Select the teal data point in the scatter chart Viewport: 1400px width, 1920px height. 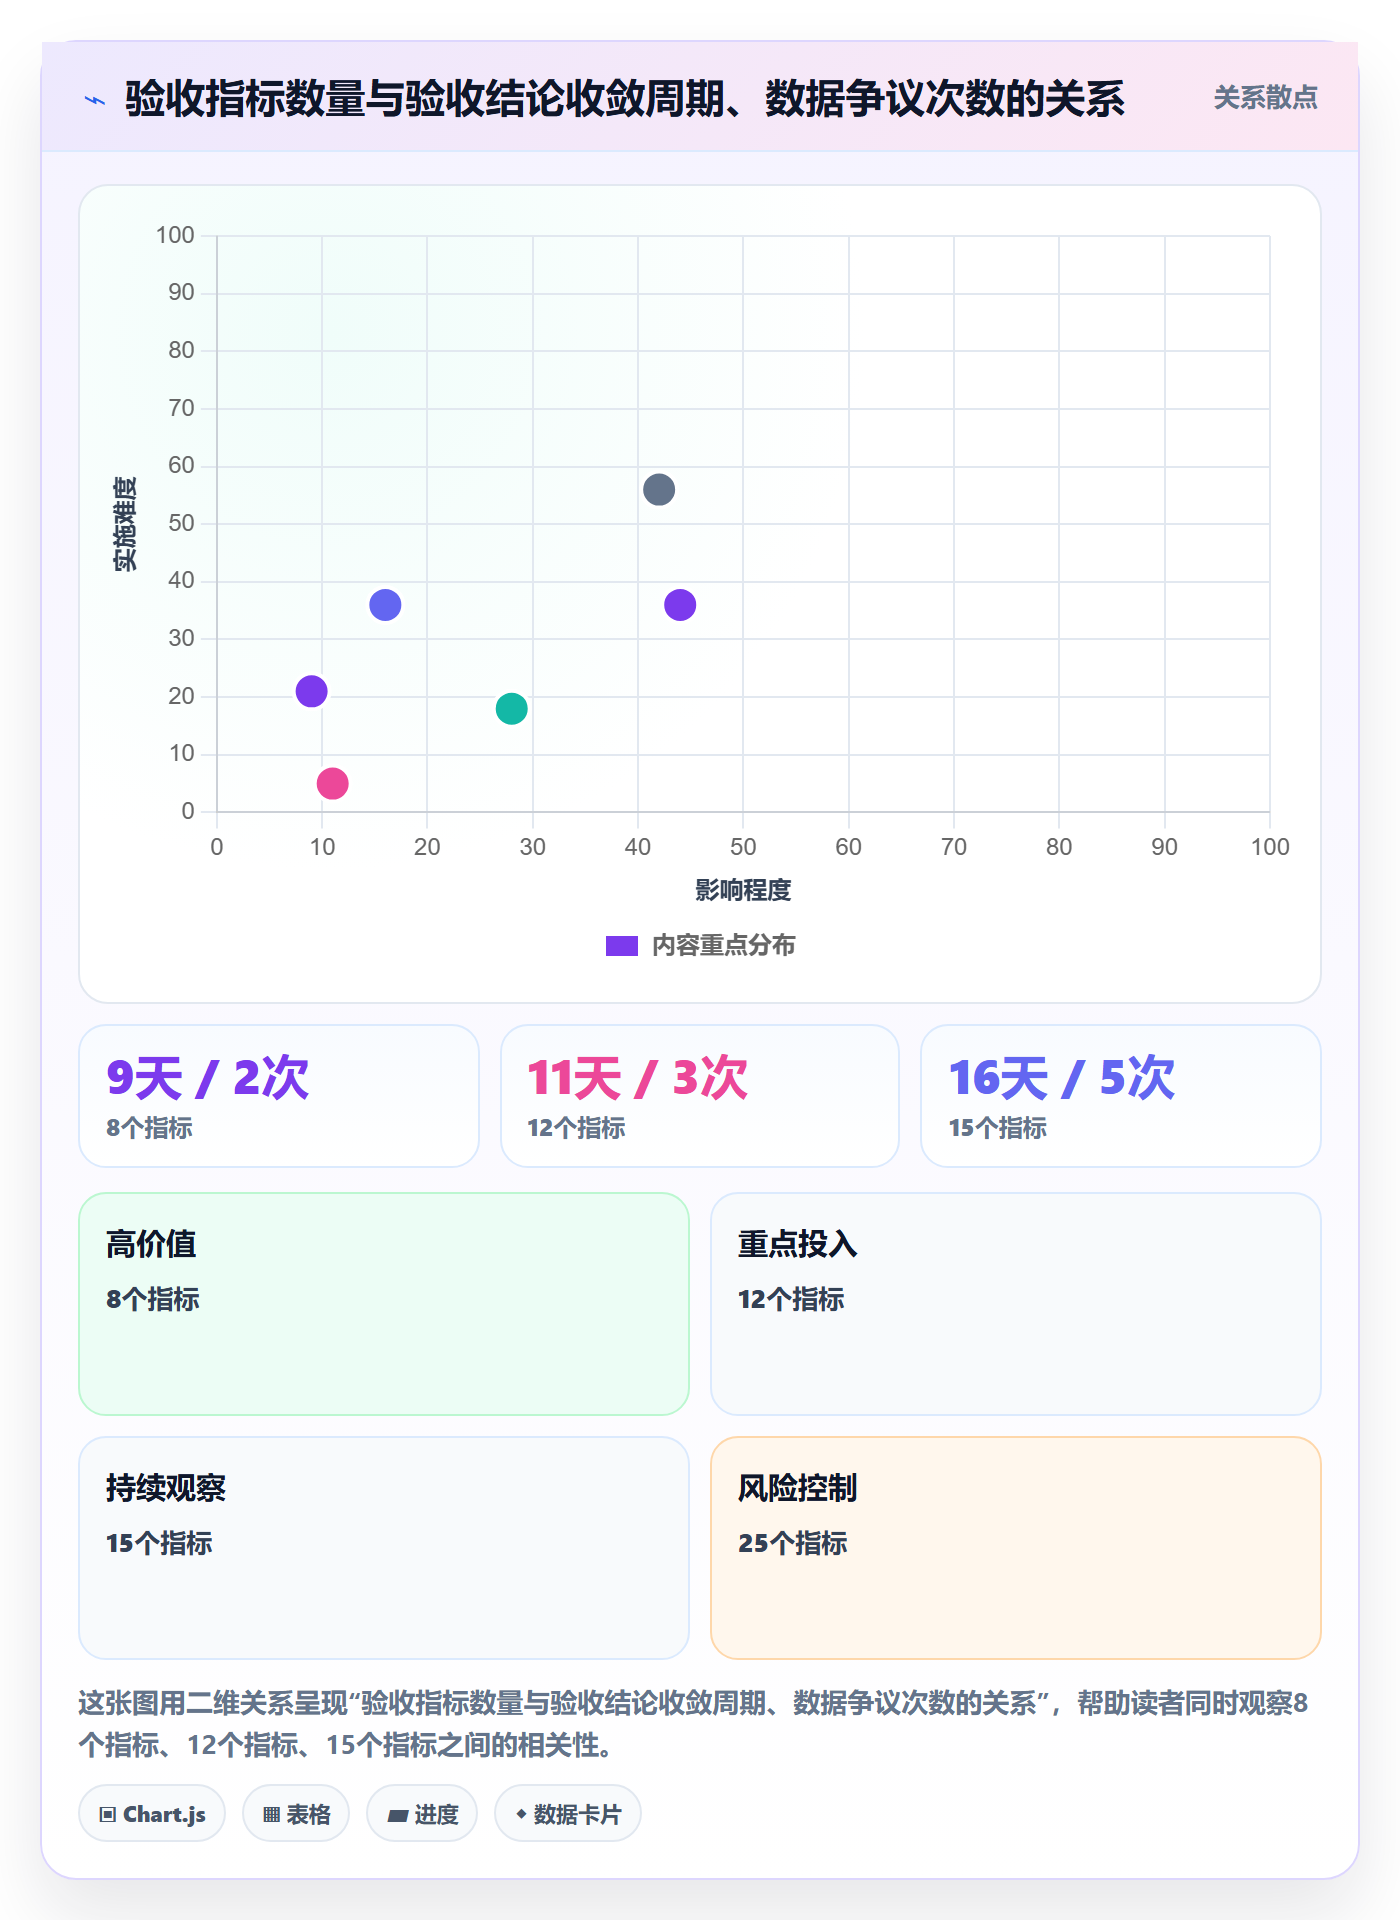pos(512,709)
